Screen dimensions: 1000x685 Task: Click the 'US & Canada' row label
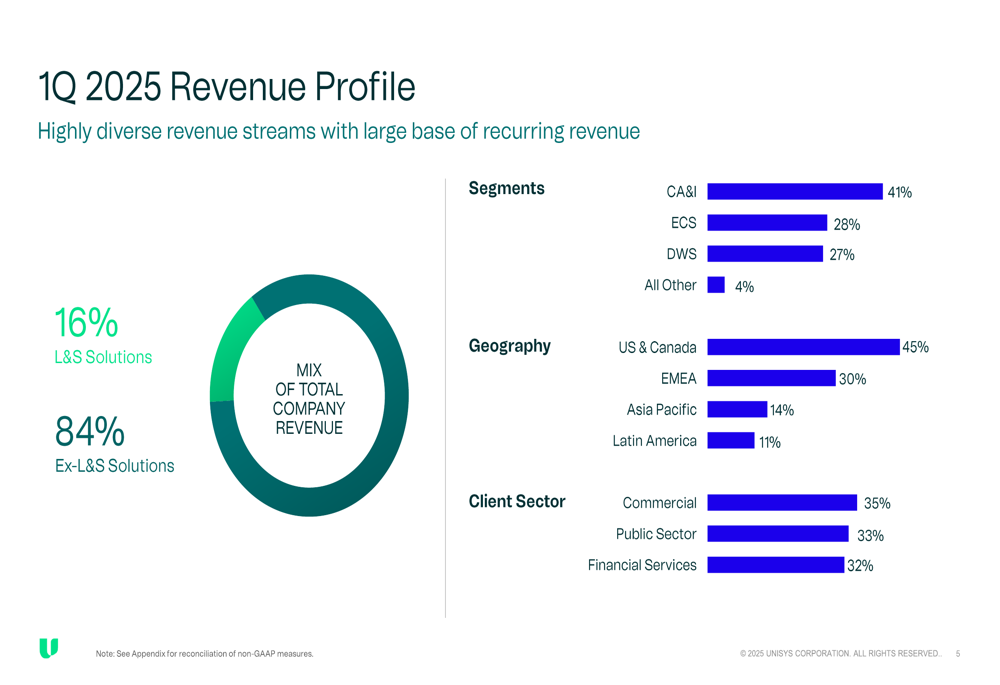(658, 348)
